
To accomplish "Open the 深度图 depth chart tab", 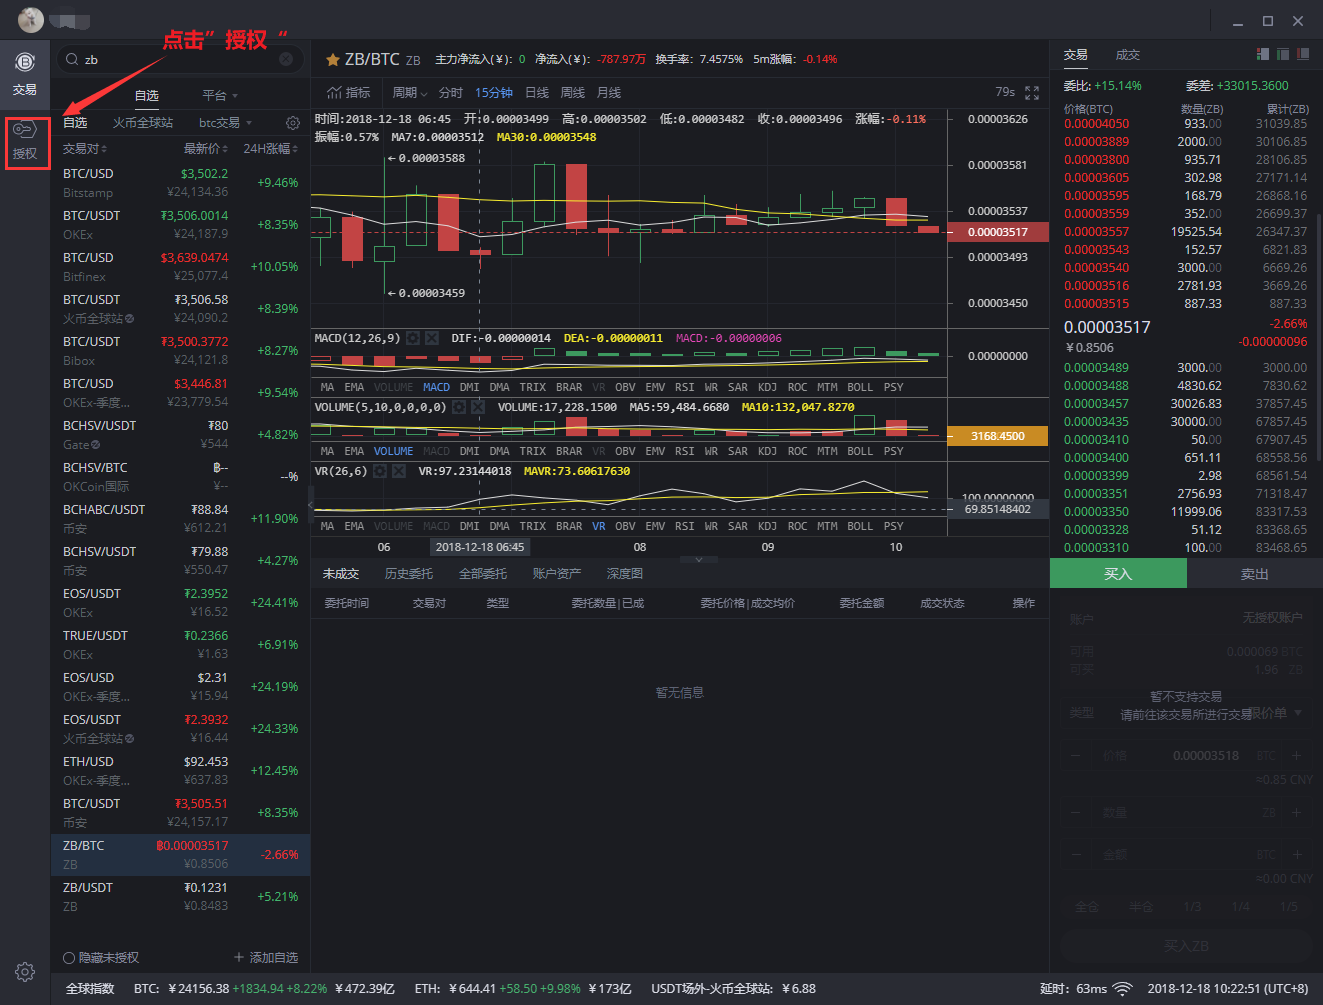I will pyautogui.click(x=625, y=574).
